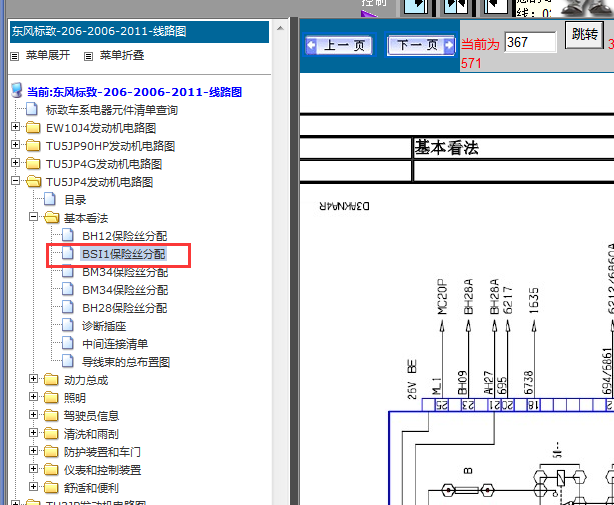Open BH28保险丝分配 page
Viewport: 614px width, 505px height.
point(125,308)
